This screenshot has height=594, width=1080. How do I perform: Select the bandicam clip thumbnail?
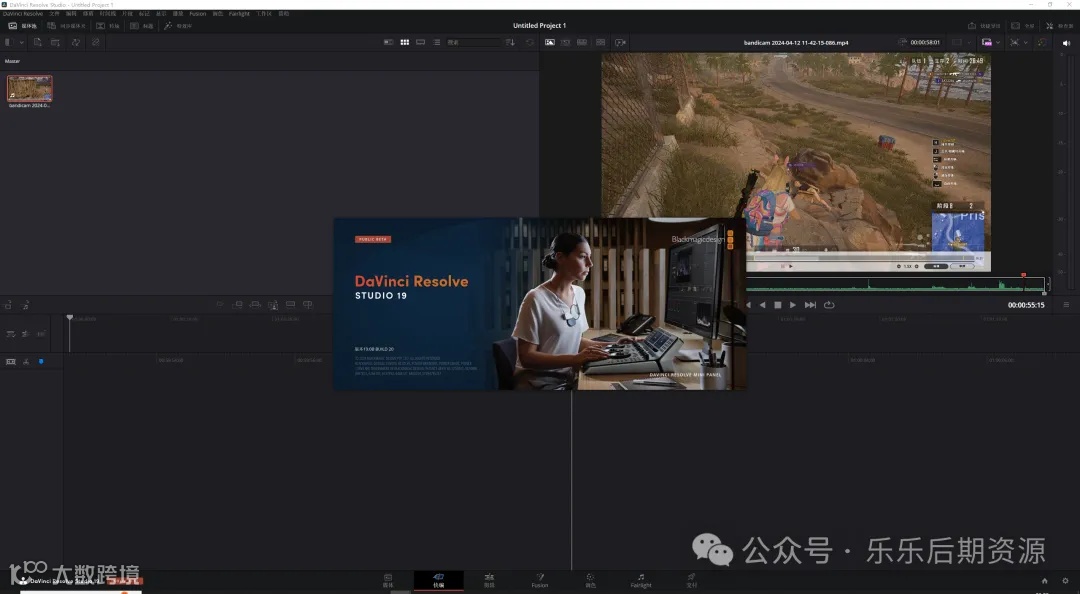[30, 88]
